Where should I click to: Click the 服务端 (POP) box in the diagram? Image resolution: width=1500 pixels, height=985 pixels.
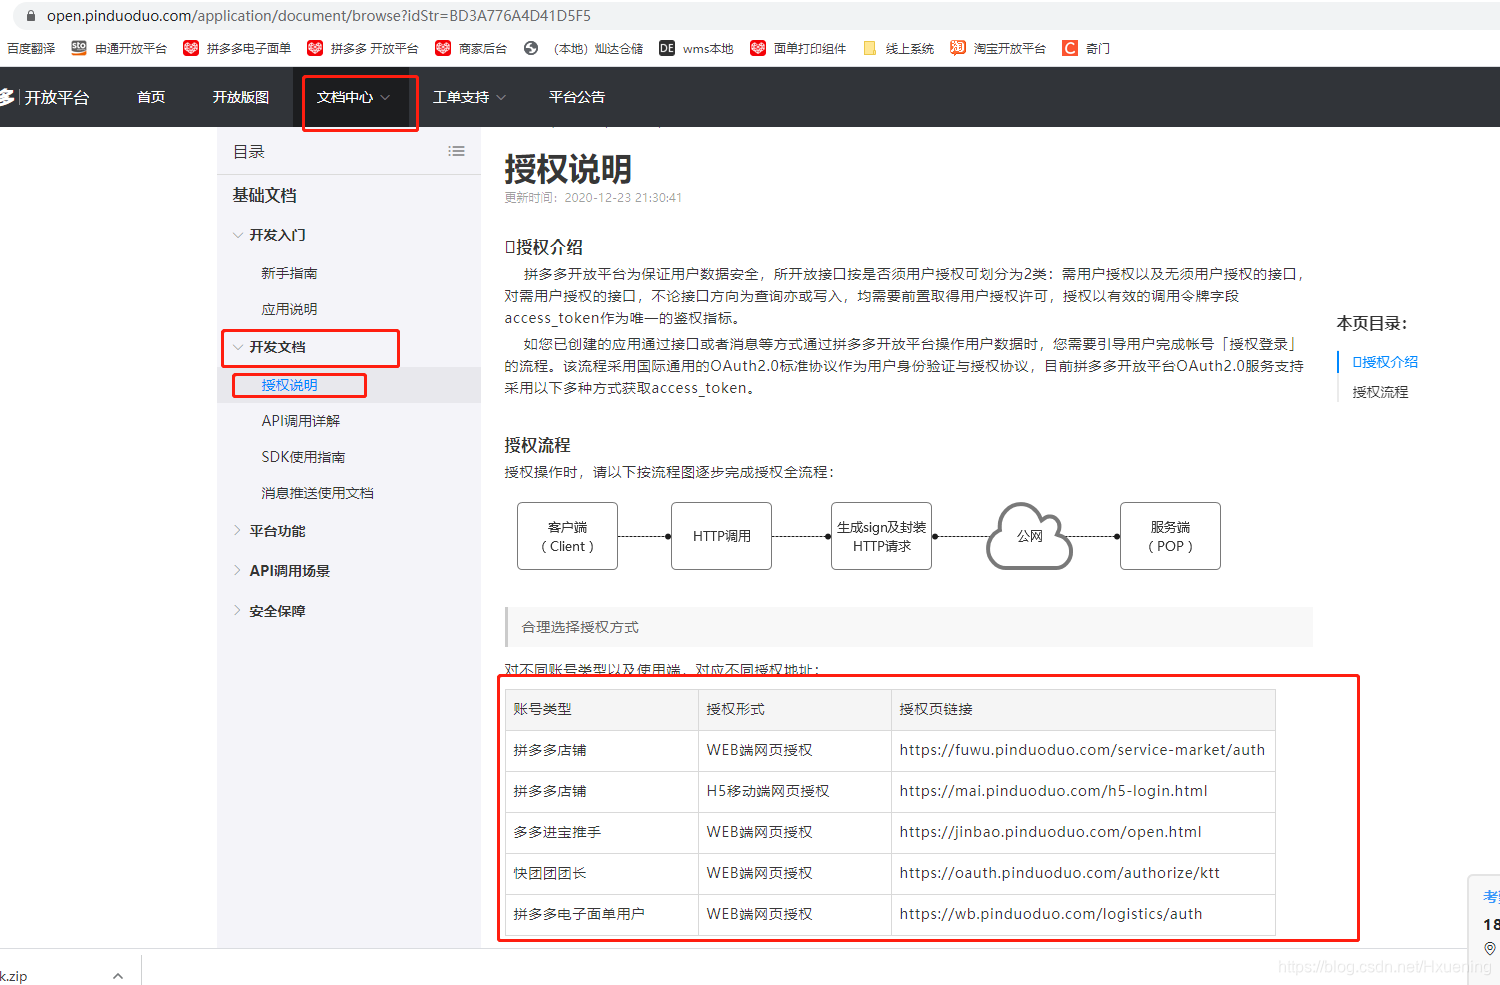click(x=1170, y=536)
